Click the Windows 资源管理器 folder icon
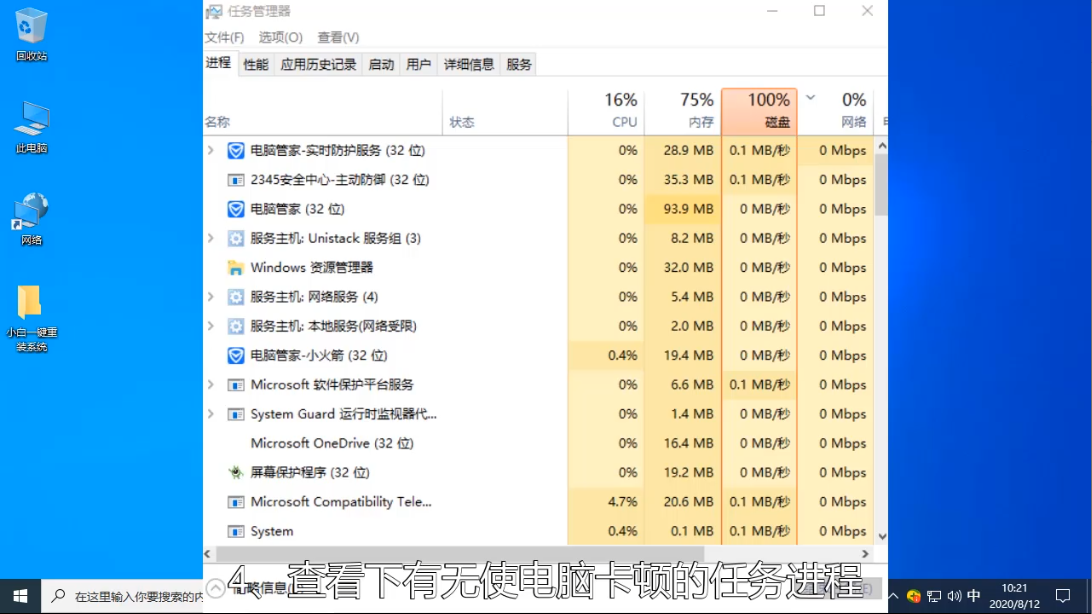Viewport: 1092px width, 614px height. tap(235, 267)
